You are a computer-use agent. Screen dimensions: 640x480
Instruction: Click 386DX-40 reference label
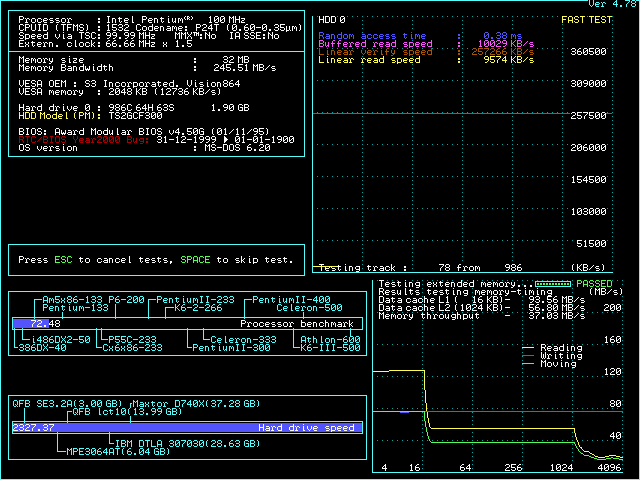[x=42, y=348]
